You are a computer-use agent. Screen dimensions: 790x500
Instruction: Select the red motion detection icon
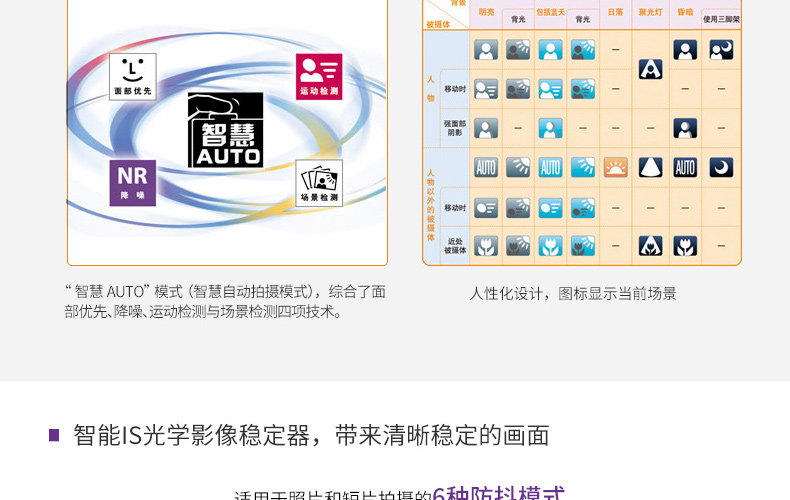[x=319, y=77]
